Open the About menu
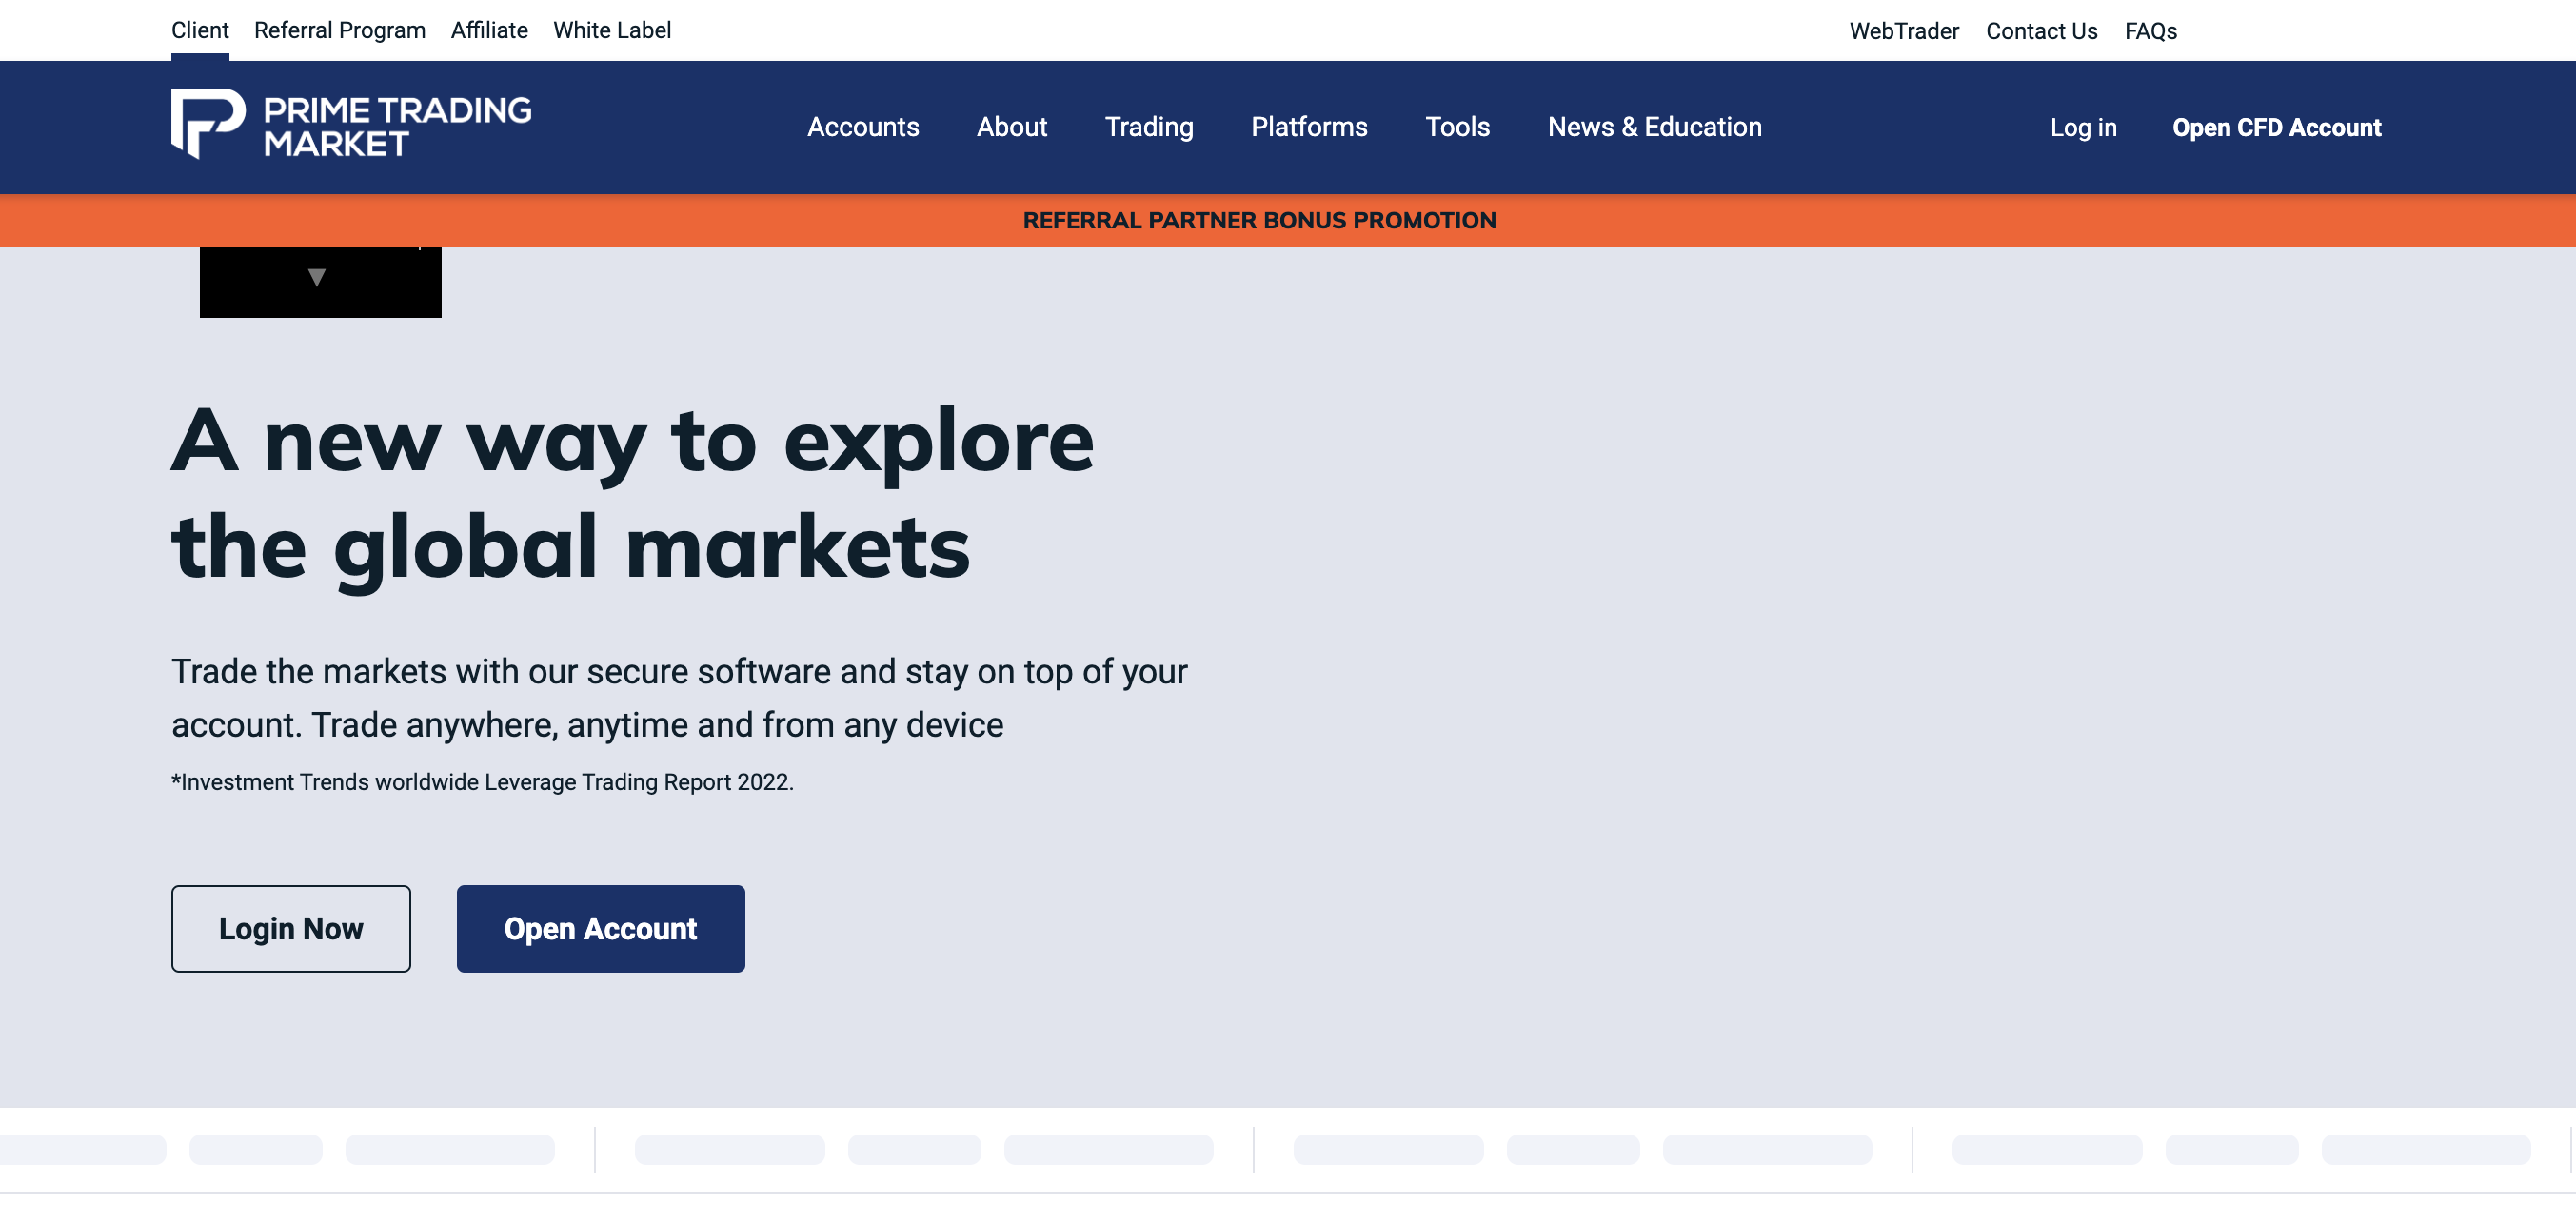2576x1224 pixels. click(x=1012, y=127)
